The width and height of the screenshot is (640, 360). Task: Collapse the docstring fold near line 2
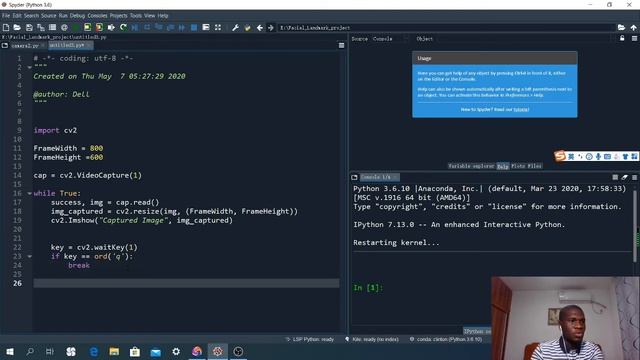click(29, 67)
